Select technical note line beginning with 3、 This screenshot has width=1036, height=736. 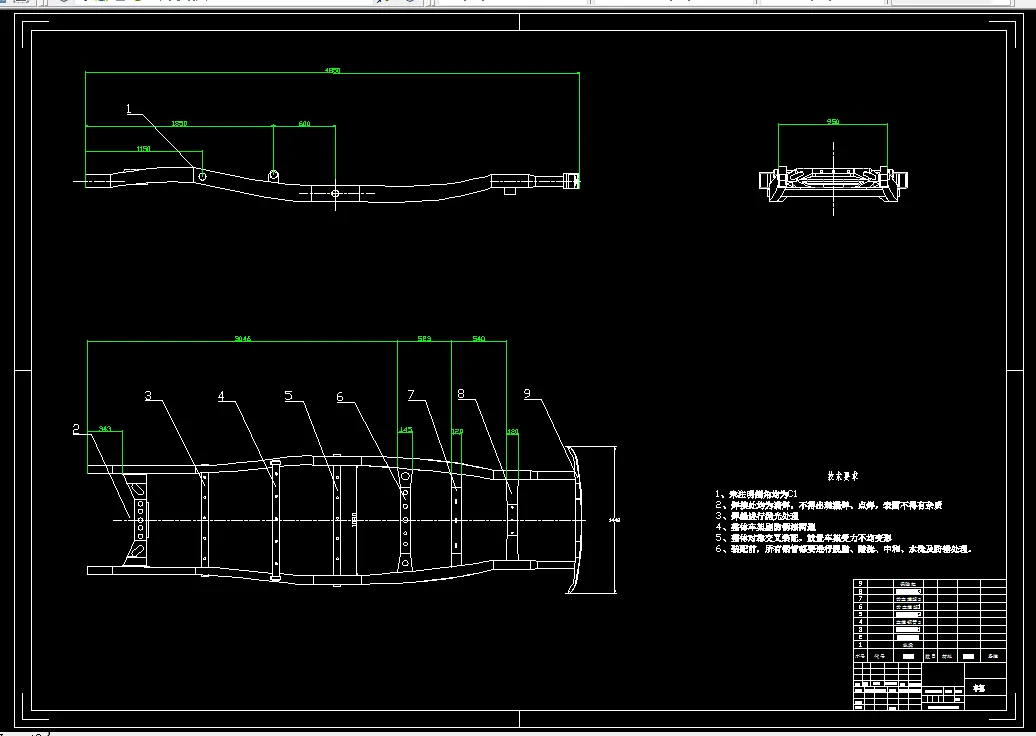click(757, 516)
